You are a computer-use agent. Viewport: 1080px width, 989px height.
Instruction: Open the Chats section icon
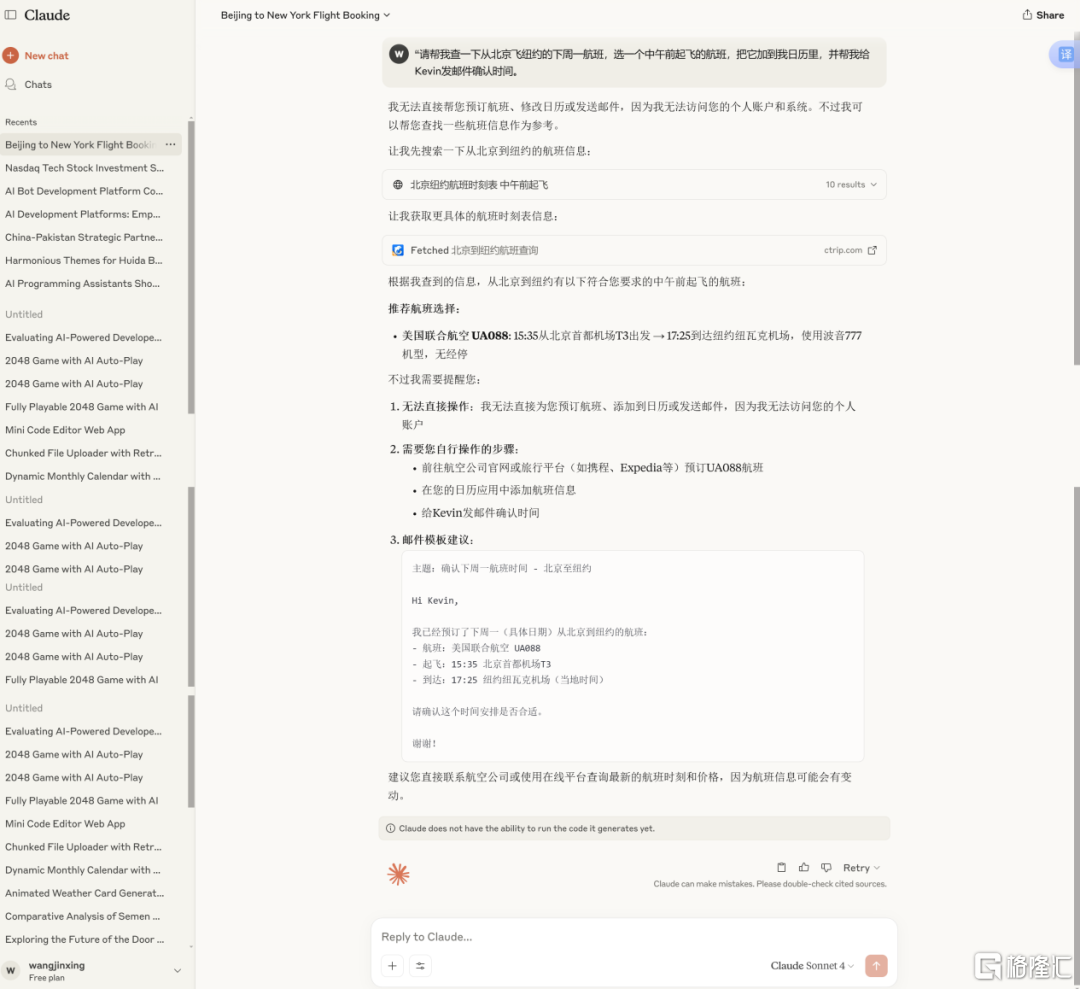click(10, 84)
